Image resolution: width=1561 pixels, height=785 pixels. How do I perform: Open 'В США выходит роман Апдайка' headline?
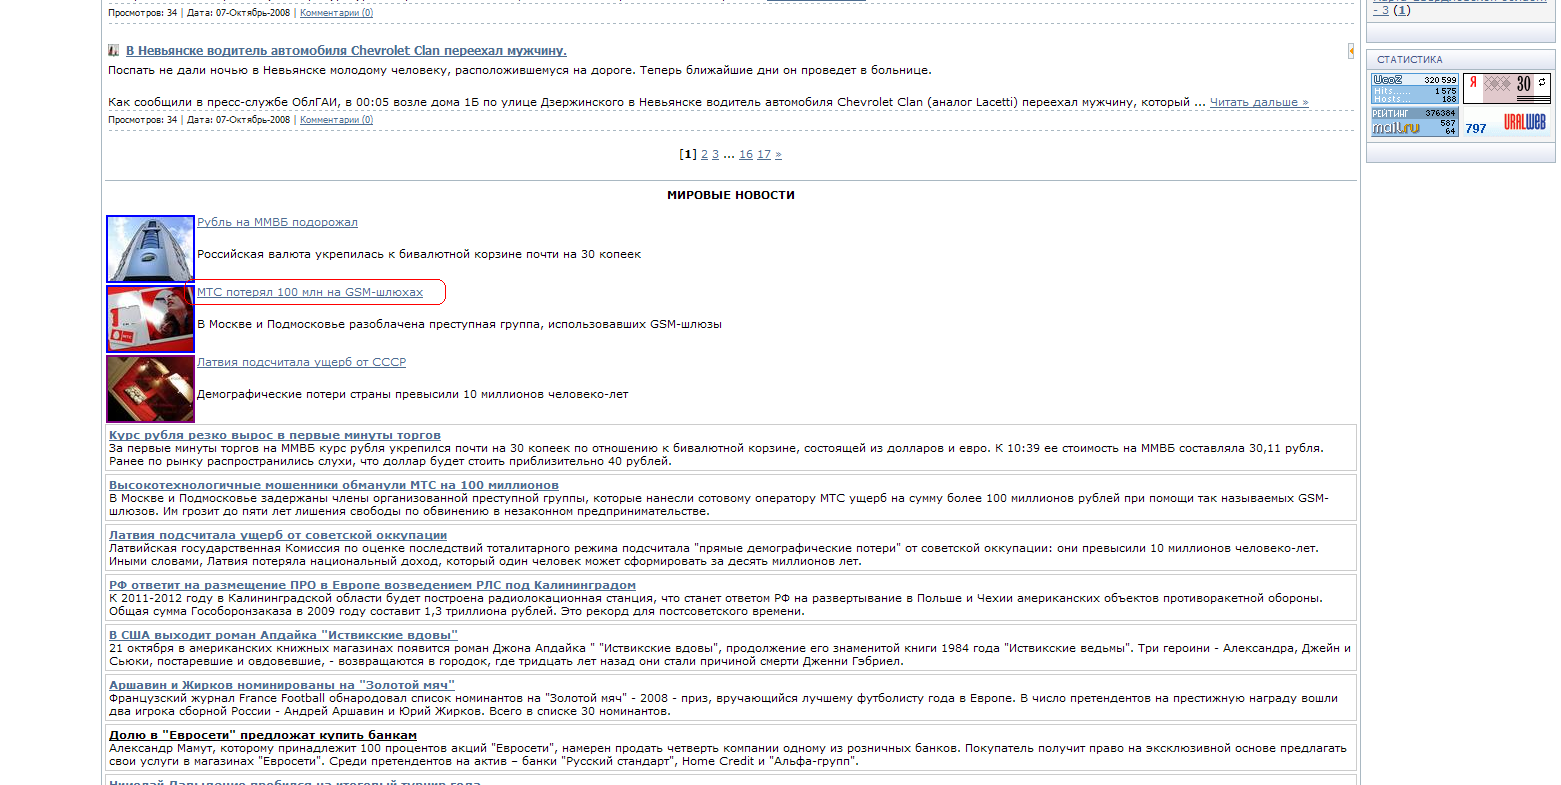[283, 635]
